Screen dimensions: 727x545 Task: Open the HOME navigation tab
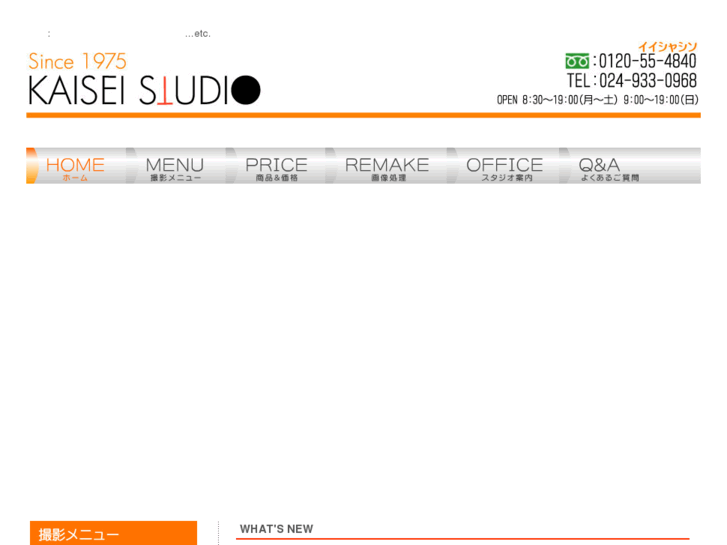pyautogui.click(x=76, y=166)
